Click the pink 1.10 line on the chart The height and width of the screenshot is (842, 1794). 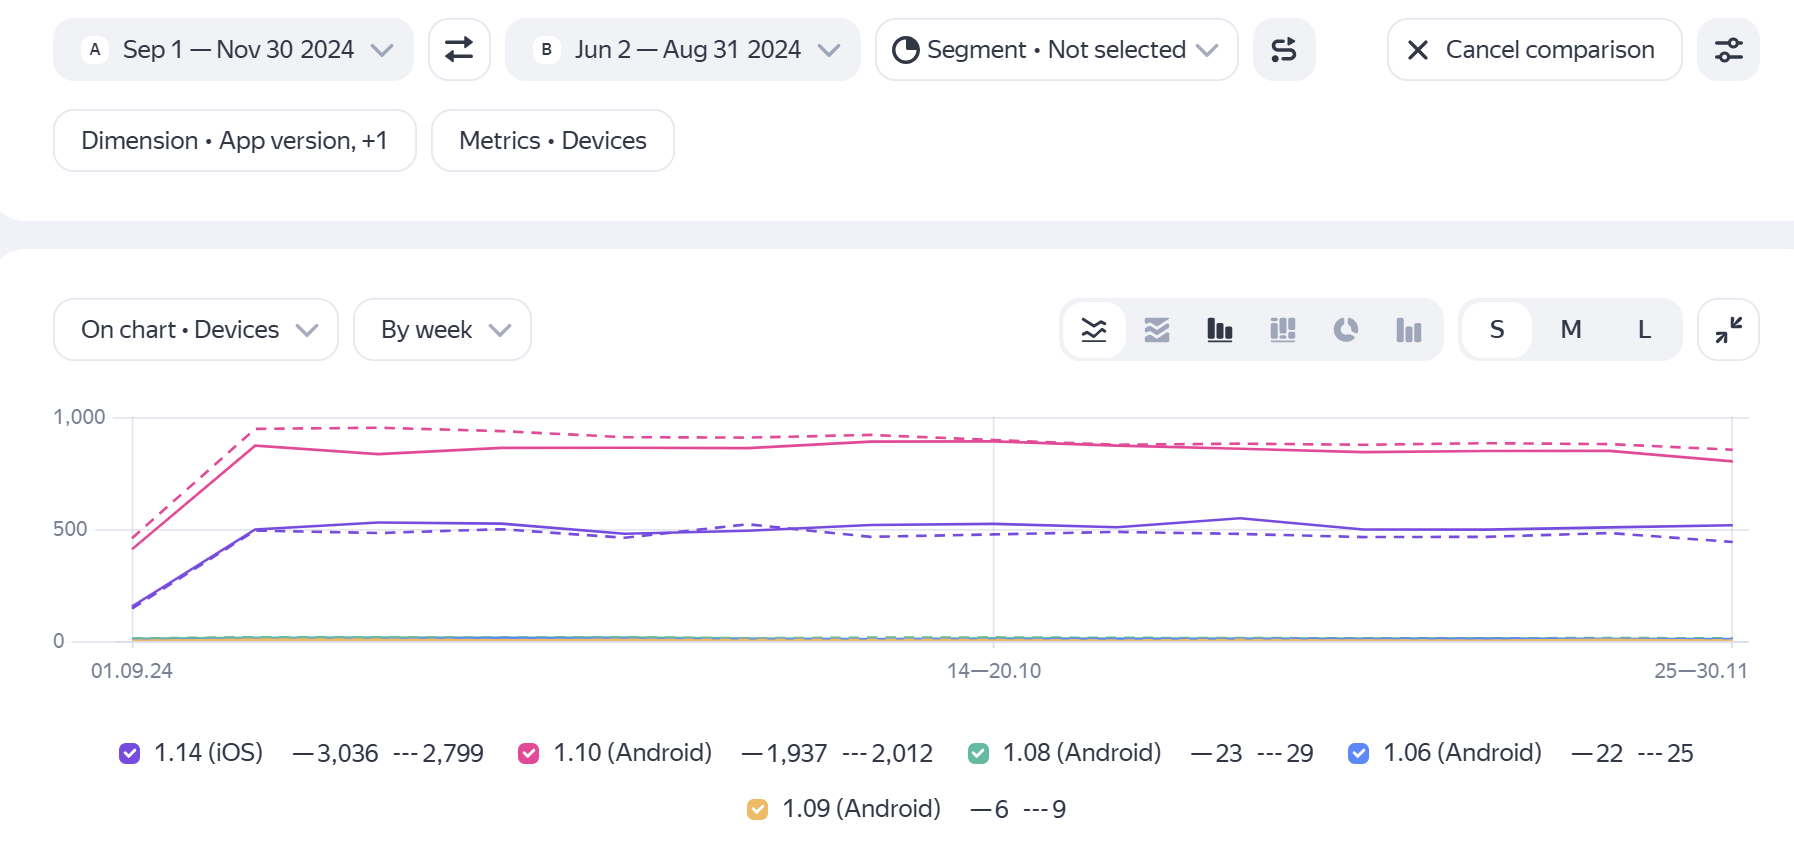[620, 448]
